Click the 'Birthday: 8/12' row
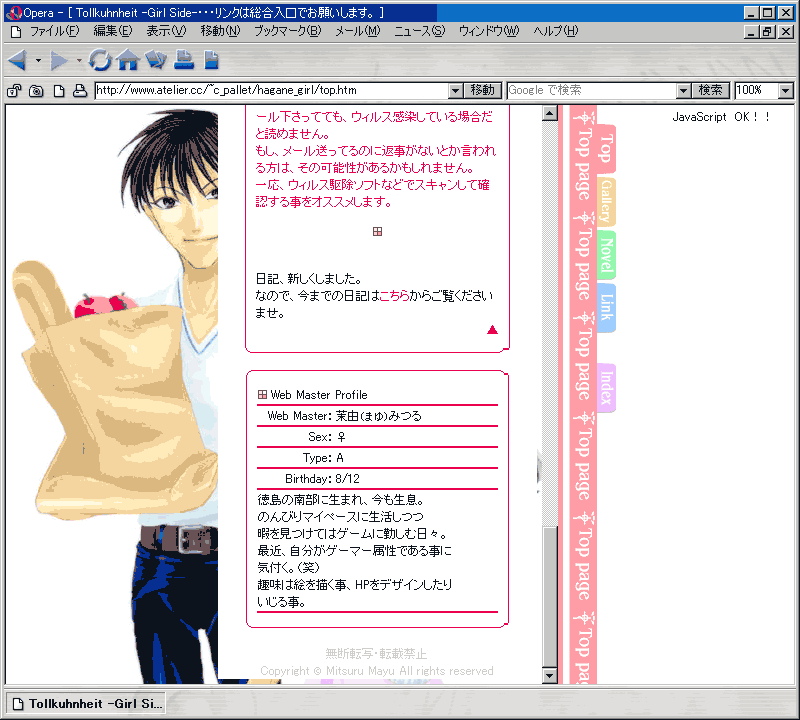This screenshot has height=720, width=800. pyautogui.click(x=377, y=479)
